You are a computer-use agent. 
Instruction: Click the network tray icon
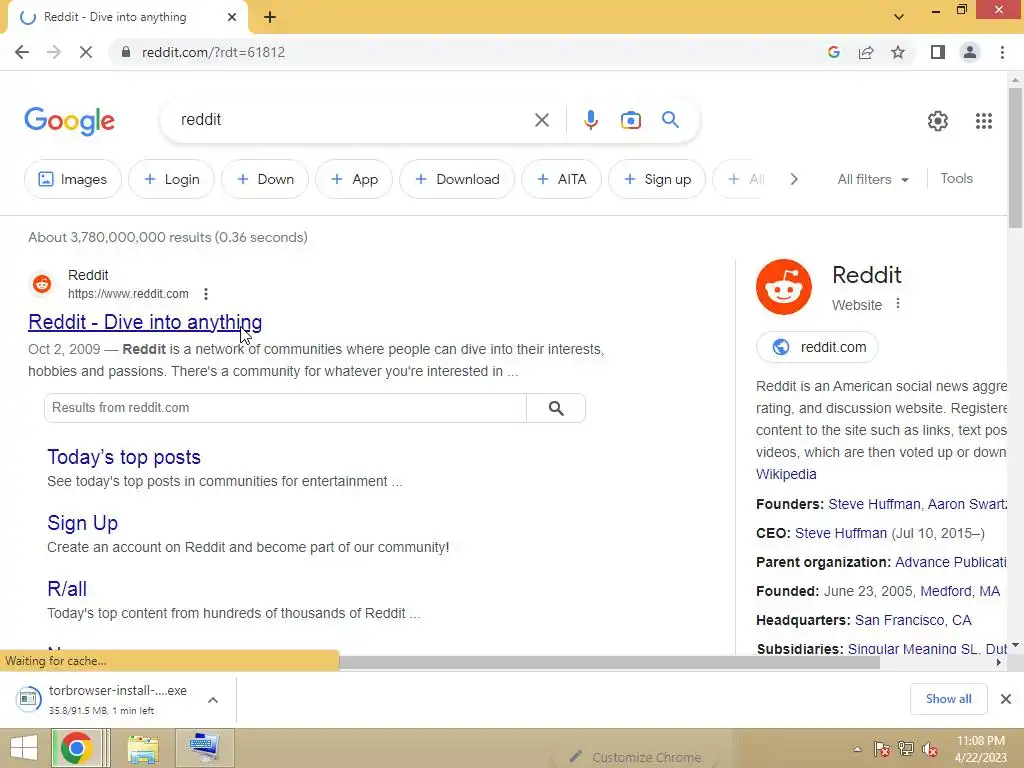pos(906,749)
